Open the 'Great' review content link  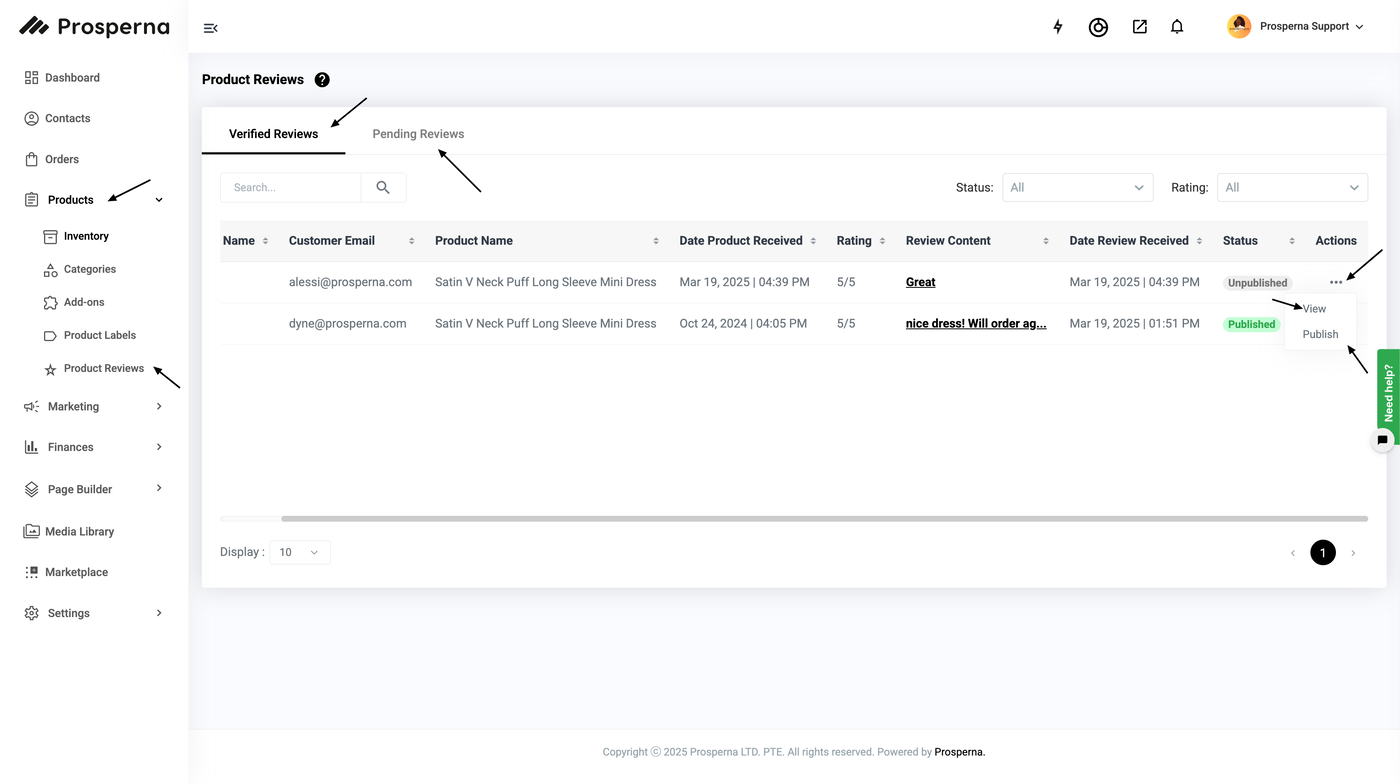click(x=920, y=283)
